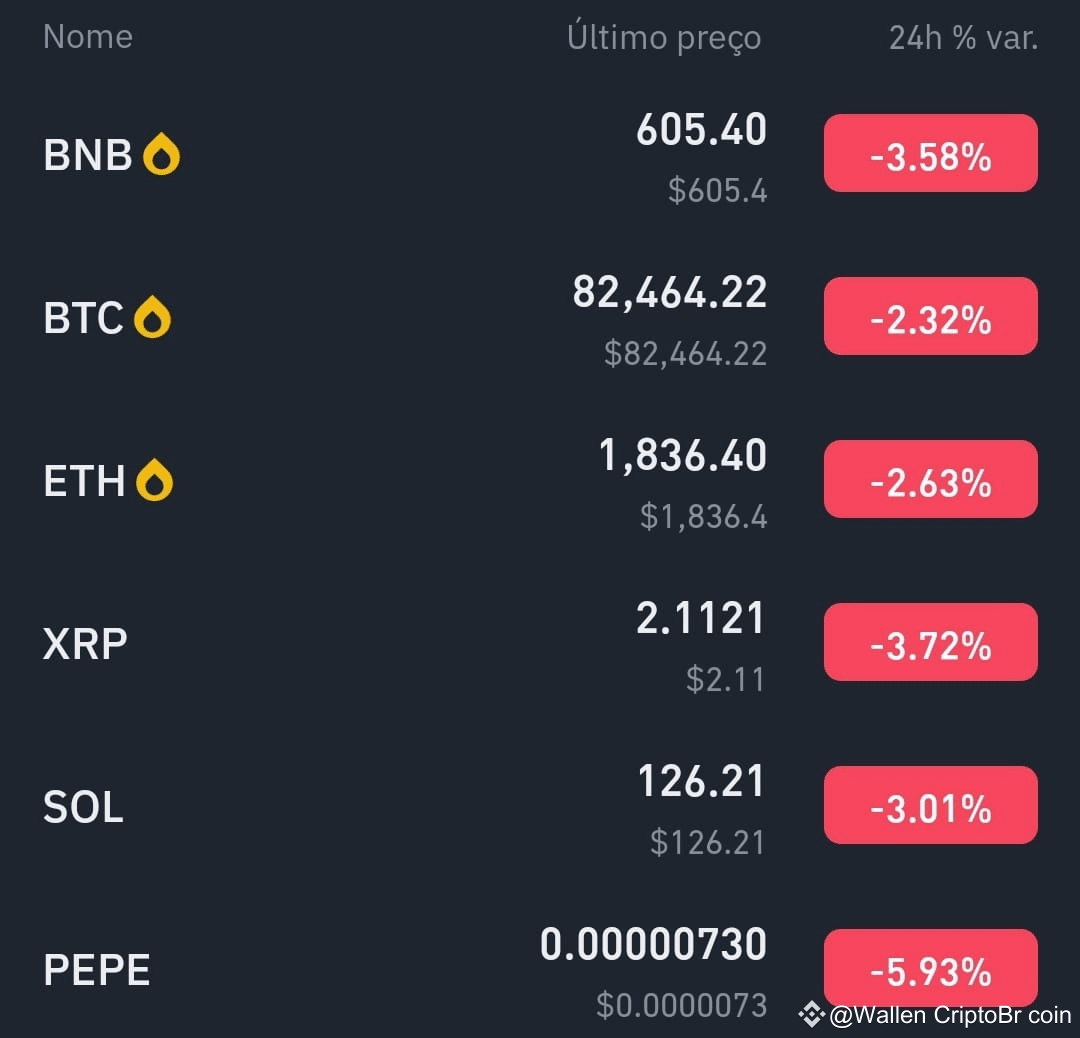Toggle the ETH -2.63% change badge
1080x1038 pixels.
point(931,479)
